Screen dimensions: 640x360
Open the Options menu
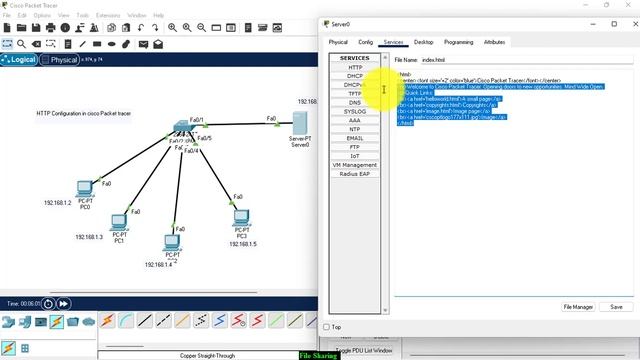tap(42, 15)
